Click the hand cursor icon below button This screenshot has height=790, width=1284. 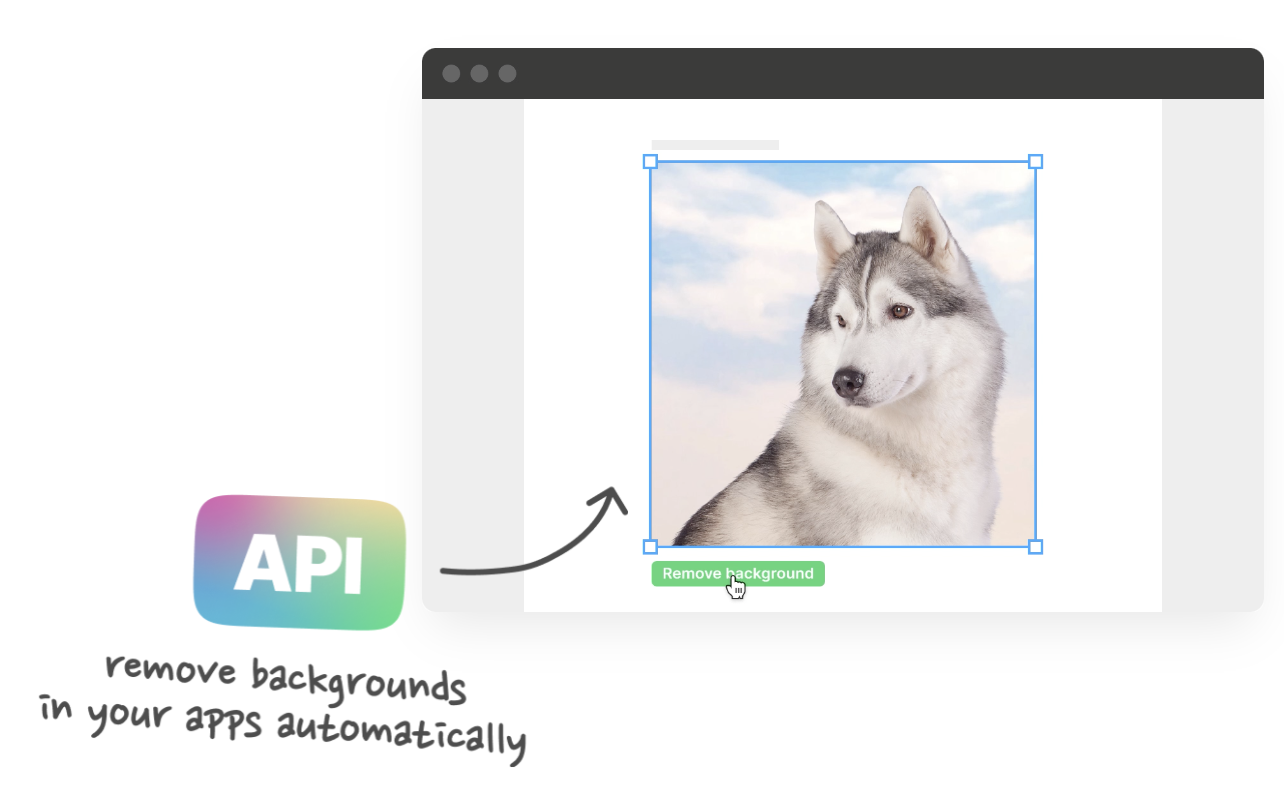[735, 590]
